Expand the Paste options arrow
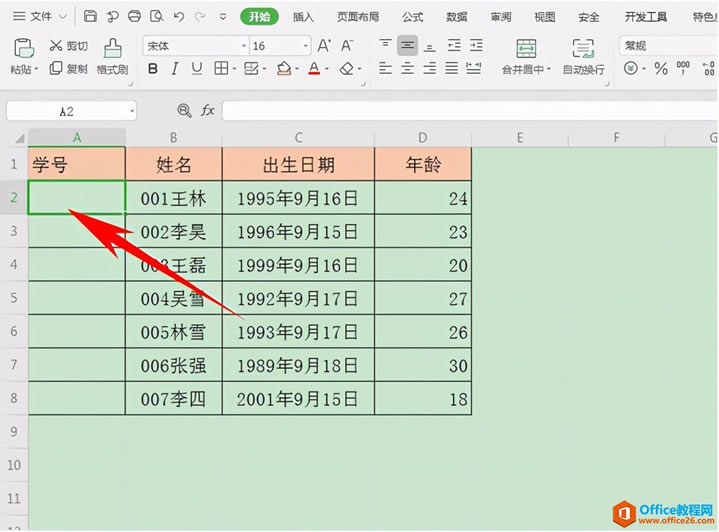719x532 pixels. (x=36, y=69)
